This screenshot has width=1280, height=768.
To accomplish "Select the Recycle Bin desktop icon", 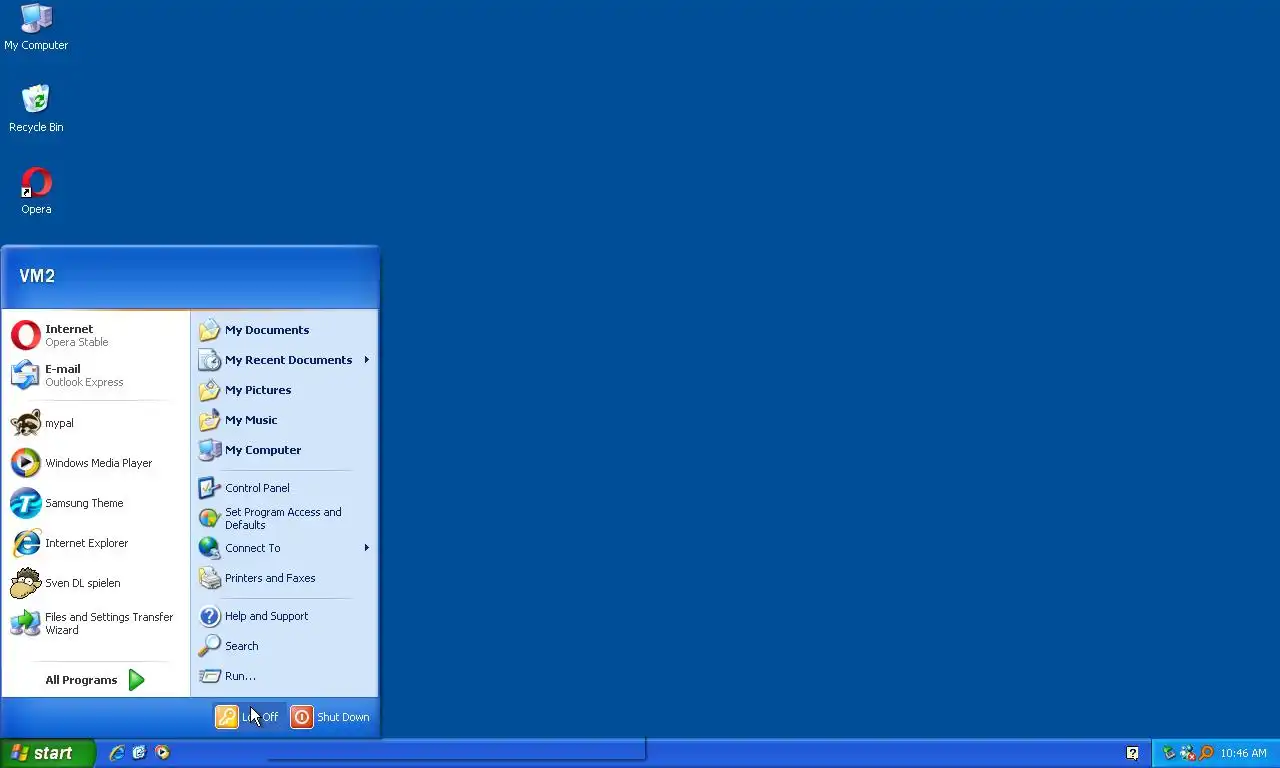I will click(36, 109).
